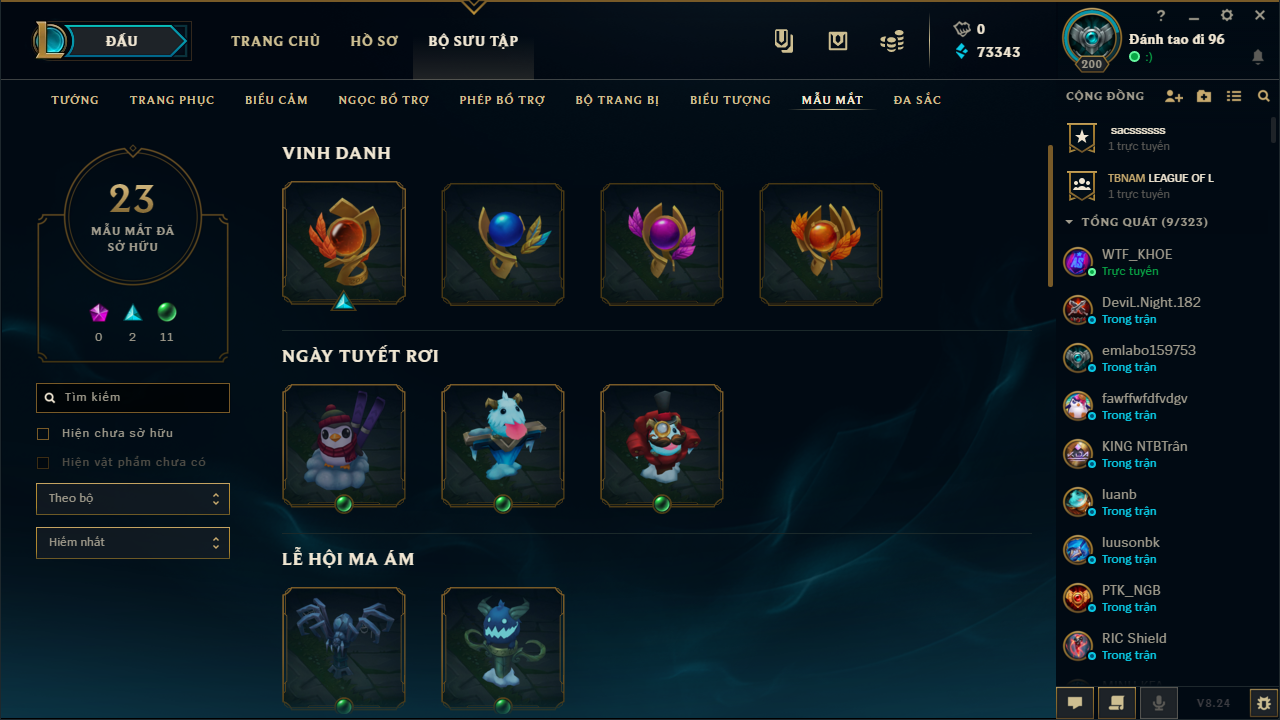Mute voice with the microphone icon
This screenshot has height=720, width=1280.
point(1159,703)
